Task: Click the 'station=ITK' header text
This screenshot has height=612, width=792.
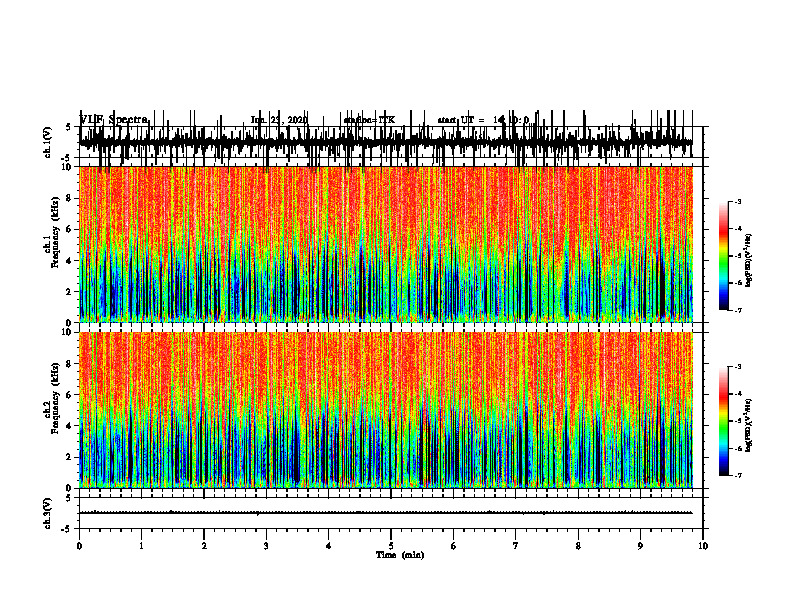Action: click(369, 120)
